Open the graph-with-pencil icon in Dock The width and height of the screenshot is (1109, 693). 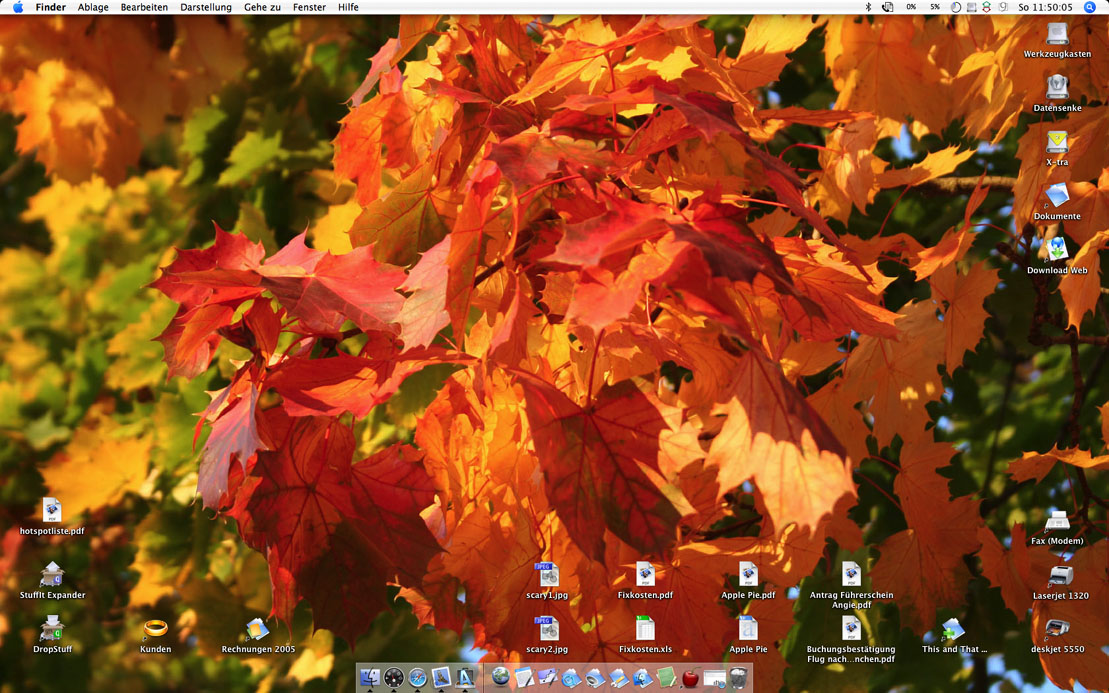point(548,677)
